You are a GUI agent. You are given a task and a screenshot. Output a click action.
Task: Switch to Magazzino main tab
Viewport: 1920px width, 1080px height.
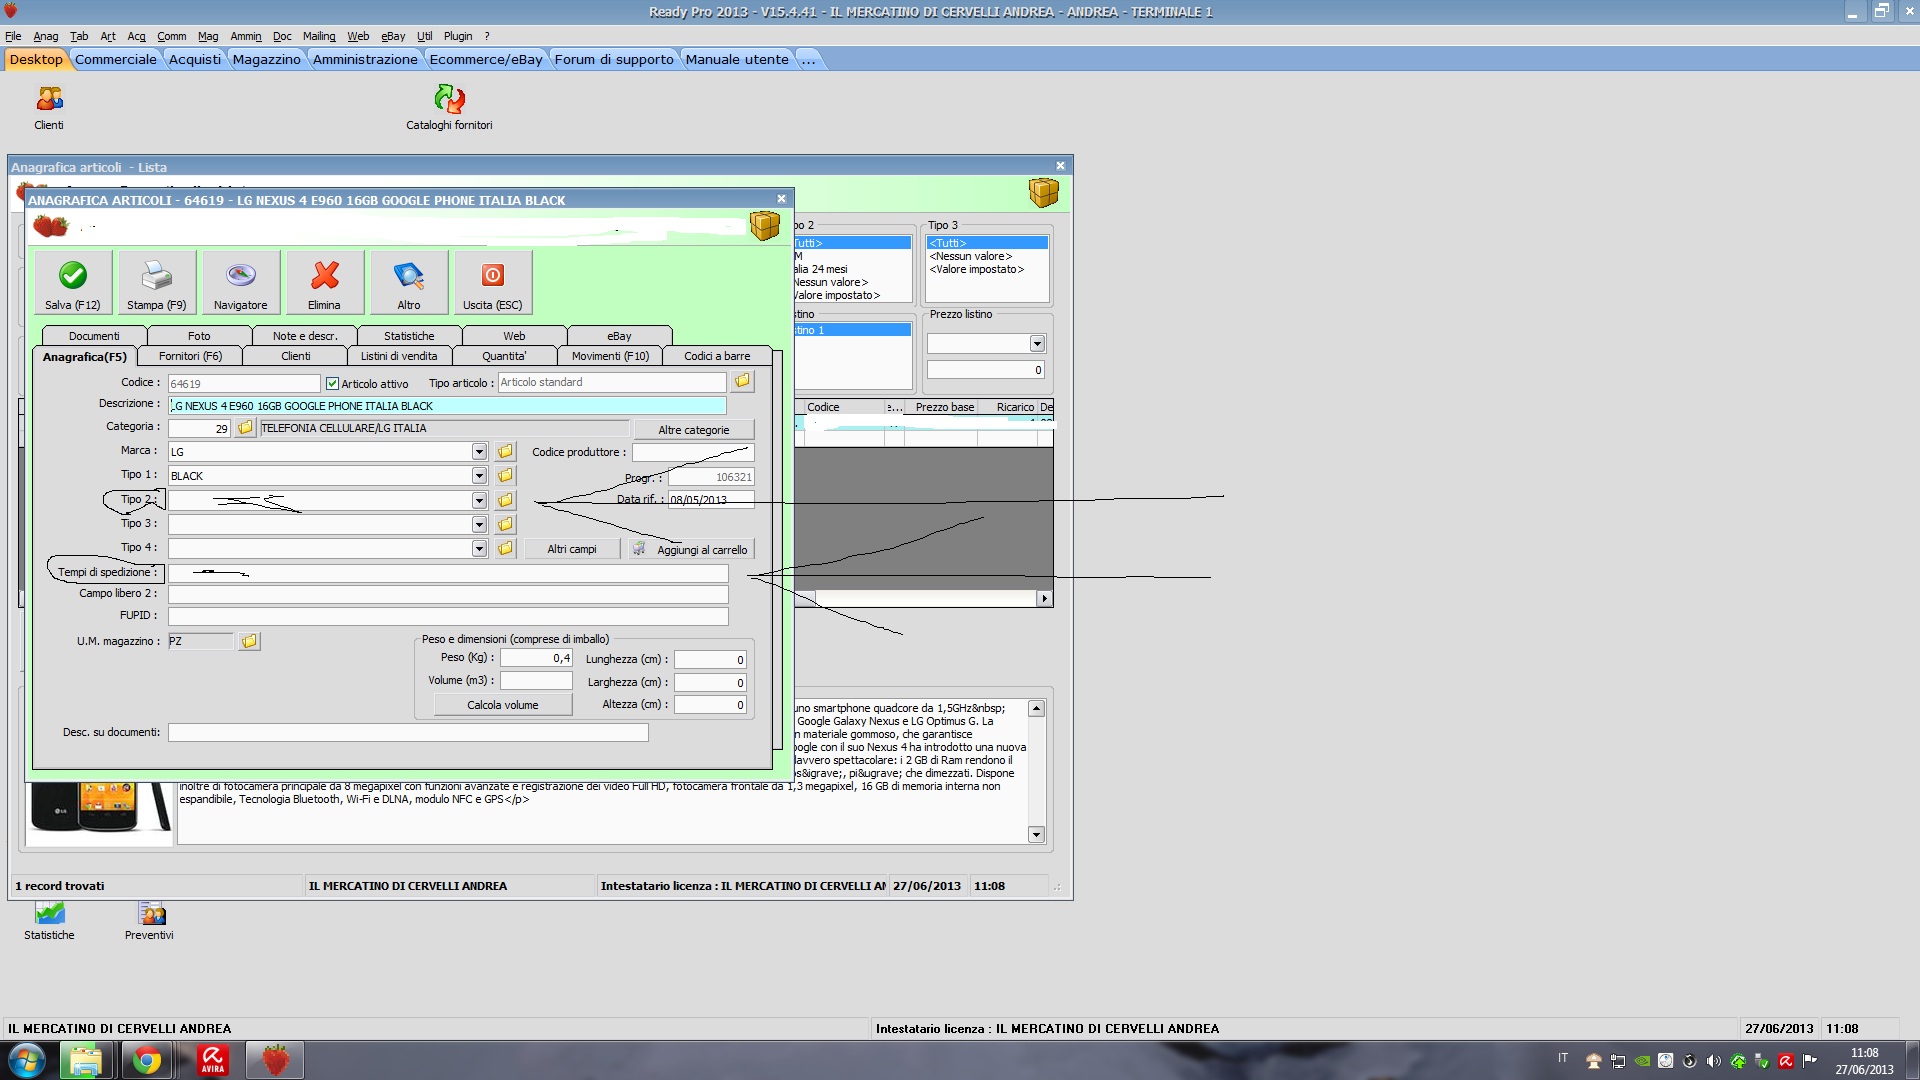(267, 60)
